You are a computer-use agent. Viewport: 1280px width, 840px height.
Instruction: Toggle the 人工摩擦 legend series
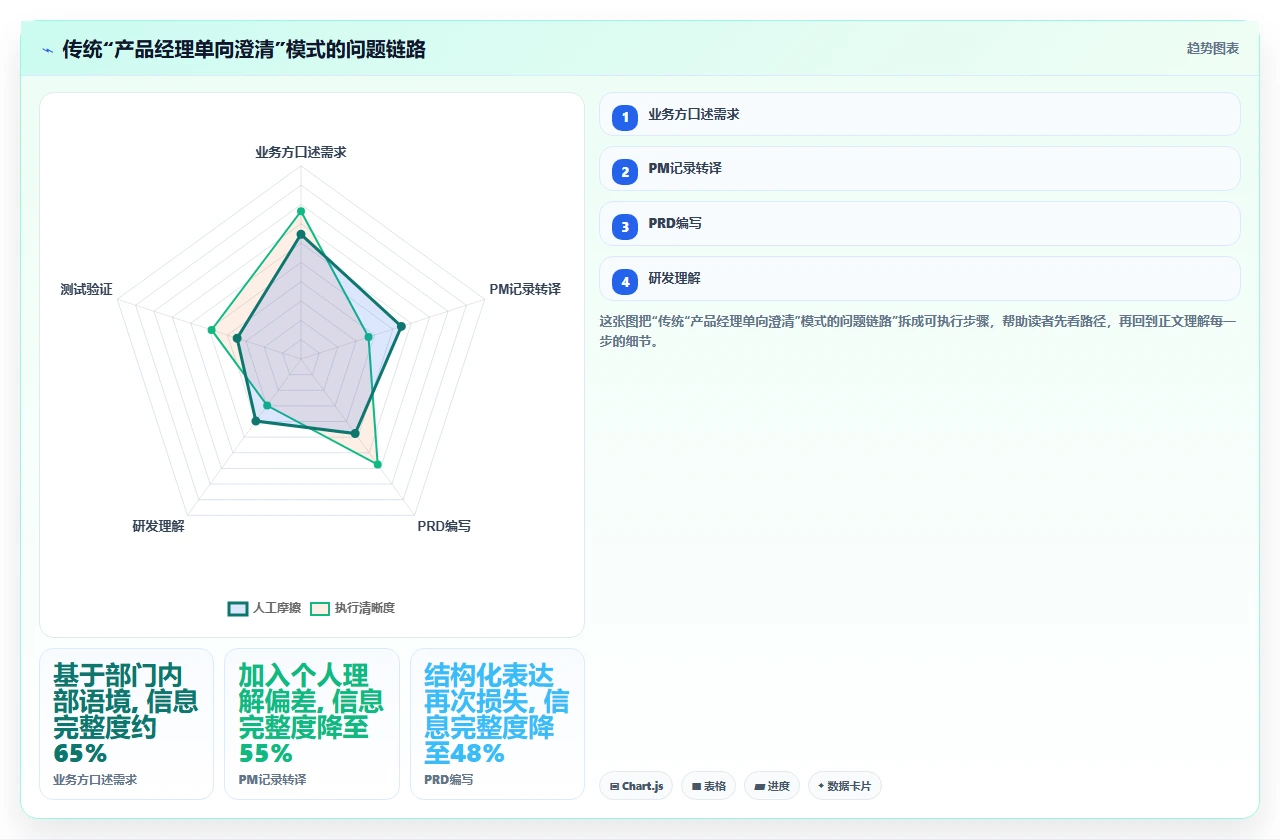click(264, 608)
